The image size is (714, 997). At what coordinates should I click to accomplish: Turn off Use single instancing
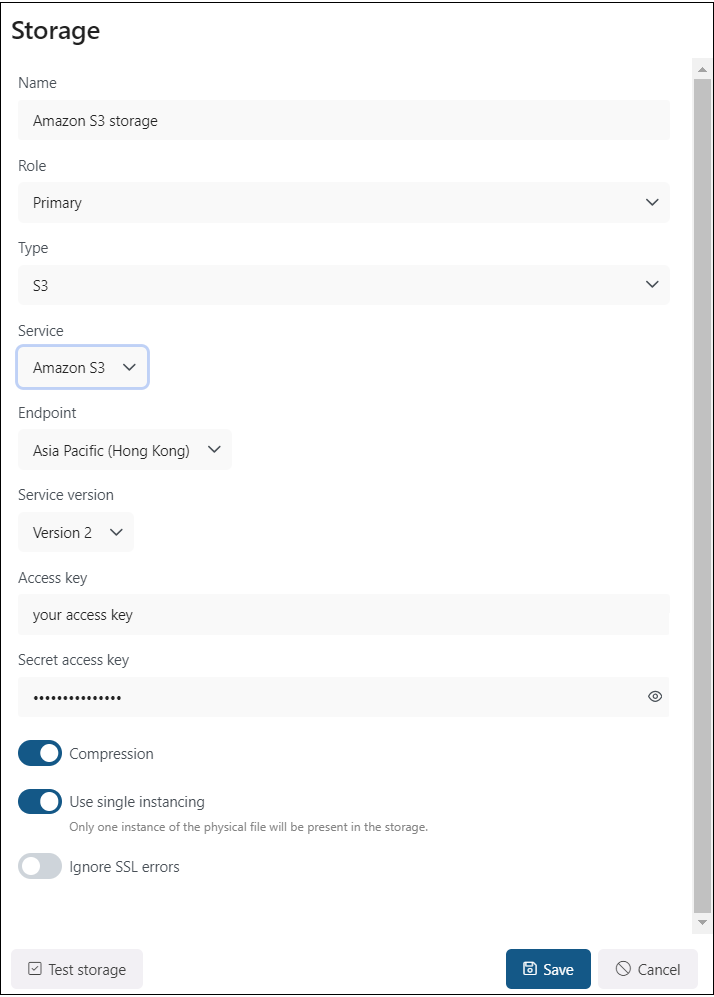click(40, 802)
